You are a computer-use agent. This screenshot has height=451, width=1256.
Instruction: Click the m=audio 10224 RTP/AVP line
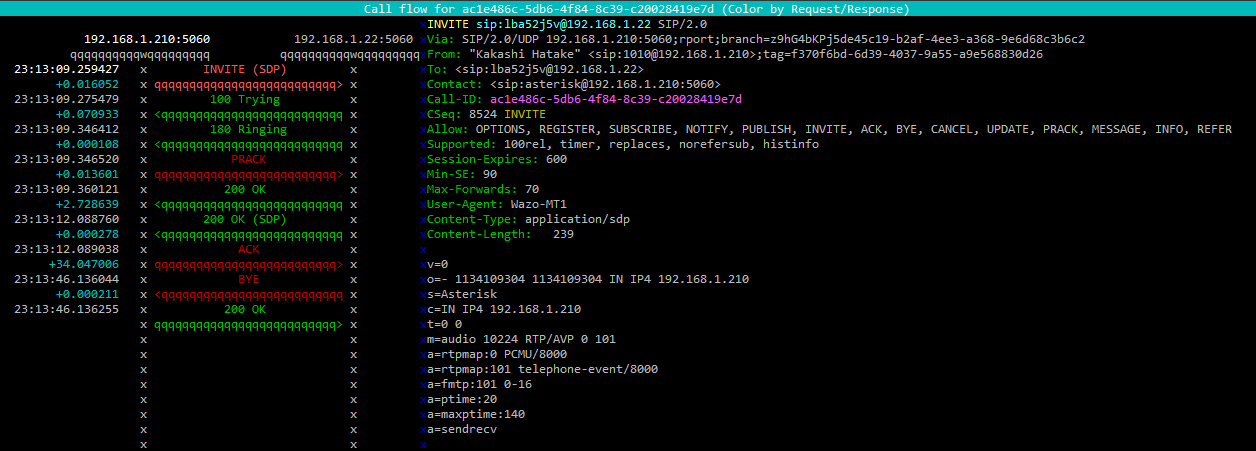pos(521,339)
